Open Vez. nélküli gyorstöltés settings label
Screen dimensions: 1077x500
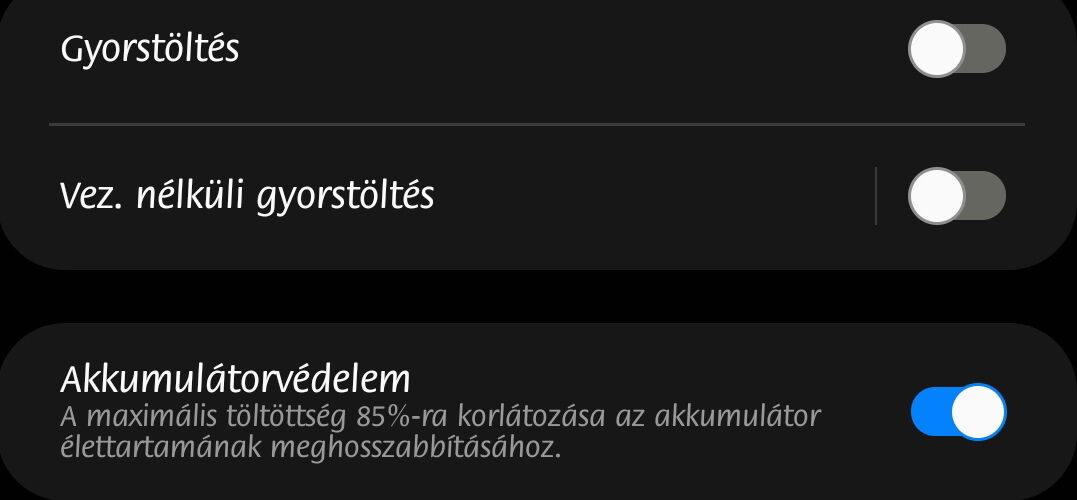pyautogui.click(x=247, y=196)
